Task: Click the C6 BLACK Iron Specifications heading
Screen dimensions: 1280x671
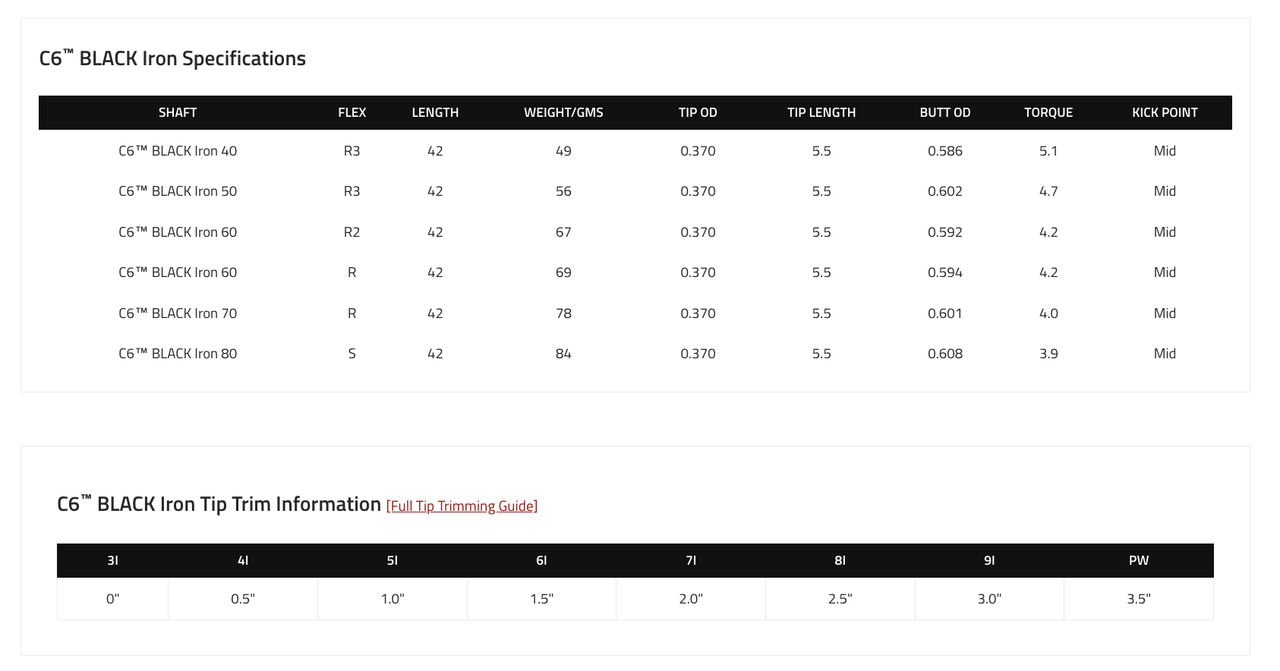Action: click(172, 58)
